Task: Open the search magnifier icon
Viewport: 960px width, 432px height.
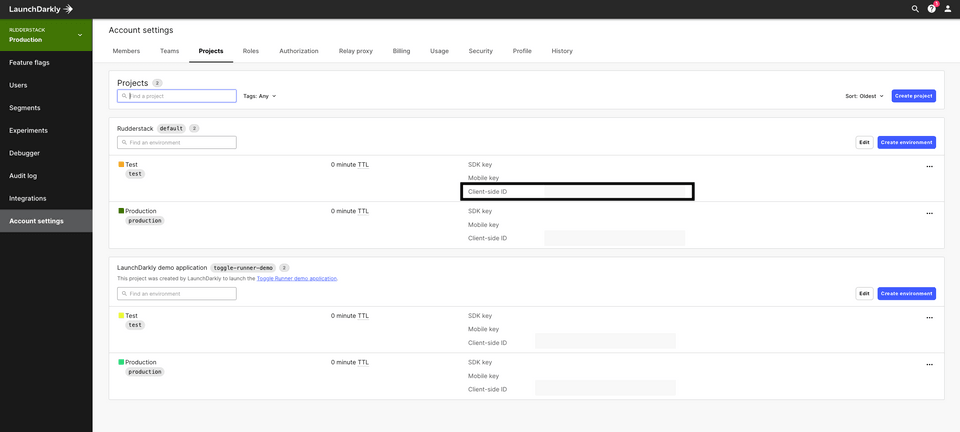Action: coord(915,9)
